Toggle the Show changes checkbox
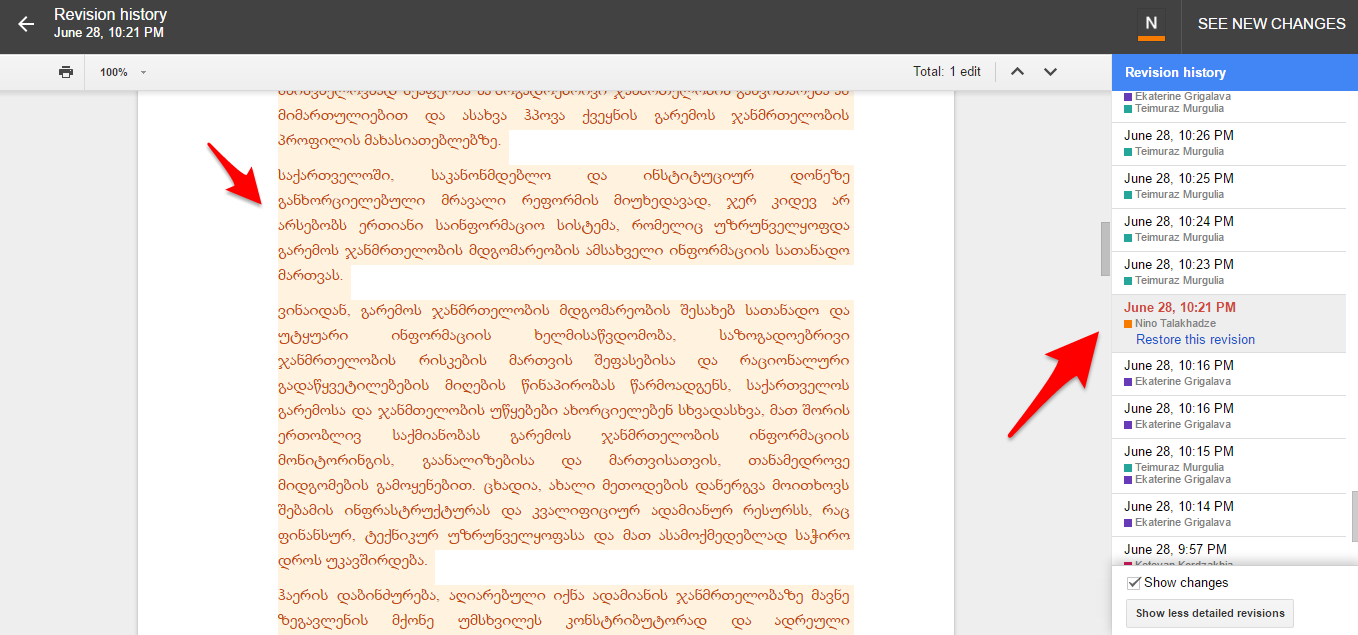 pos(1134,583)
